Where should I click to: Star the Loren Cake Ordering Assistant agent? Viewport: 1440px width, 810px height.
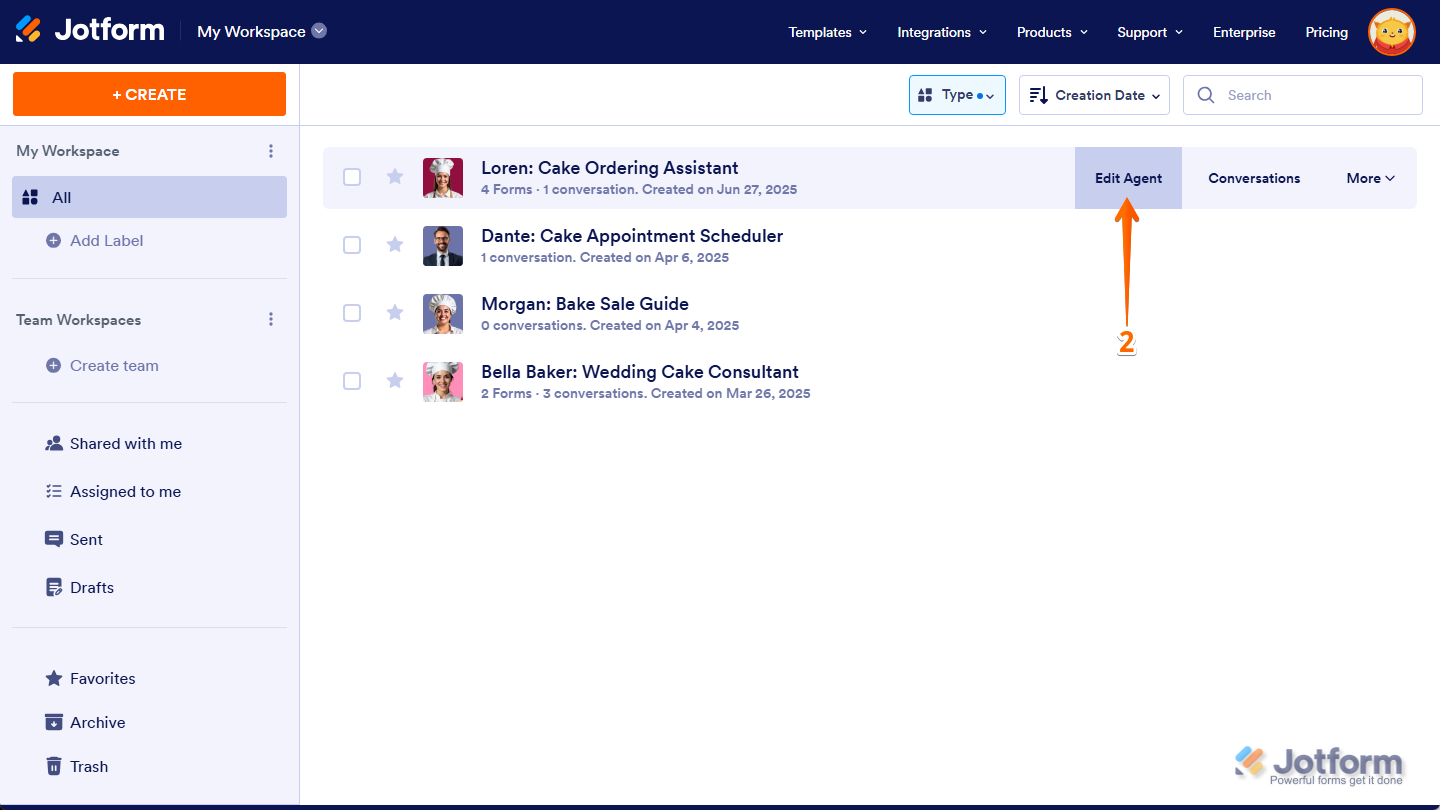point(395,177)
